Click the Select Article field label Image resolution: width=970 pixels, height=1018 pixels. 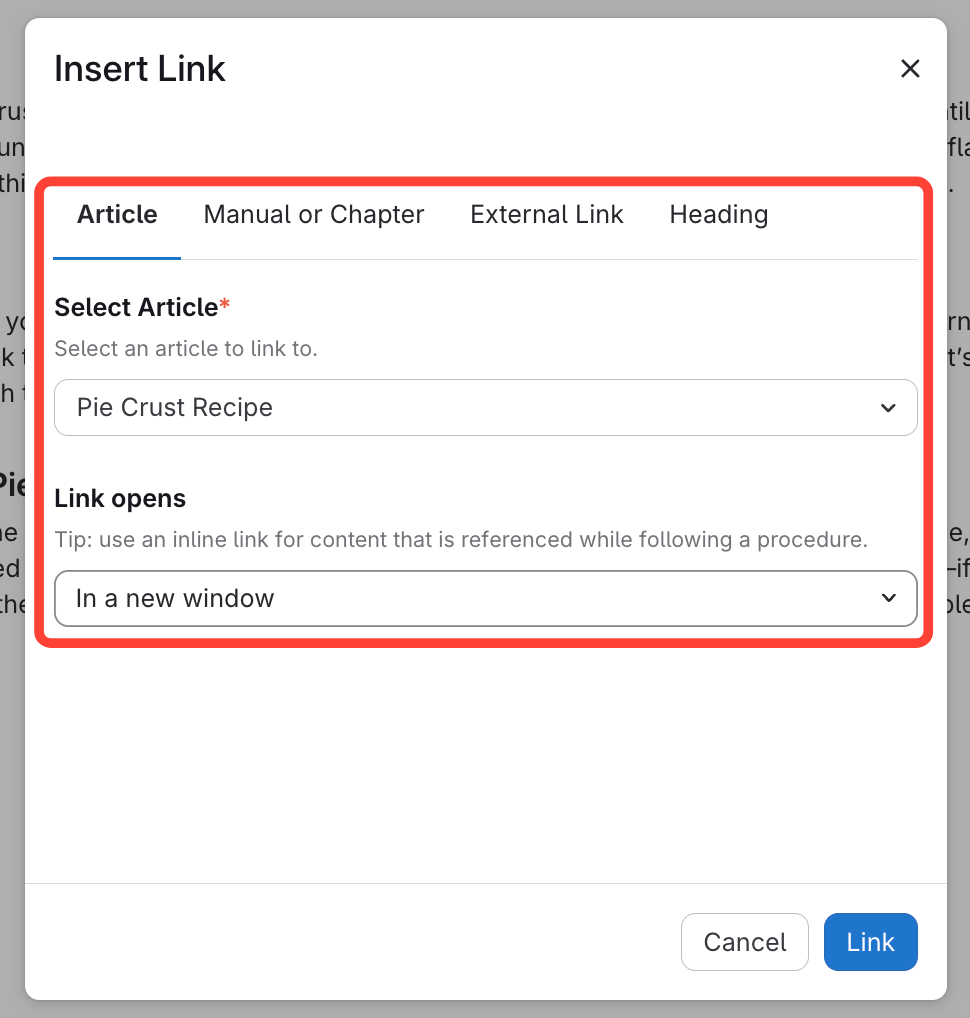[x=136, y=307]
